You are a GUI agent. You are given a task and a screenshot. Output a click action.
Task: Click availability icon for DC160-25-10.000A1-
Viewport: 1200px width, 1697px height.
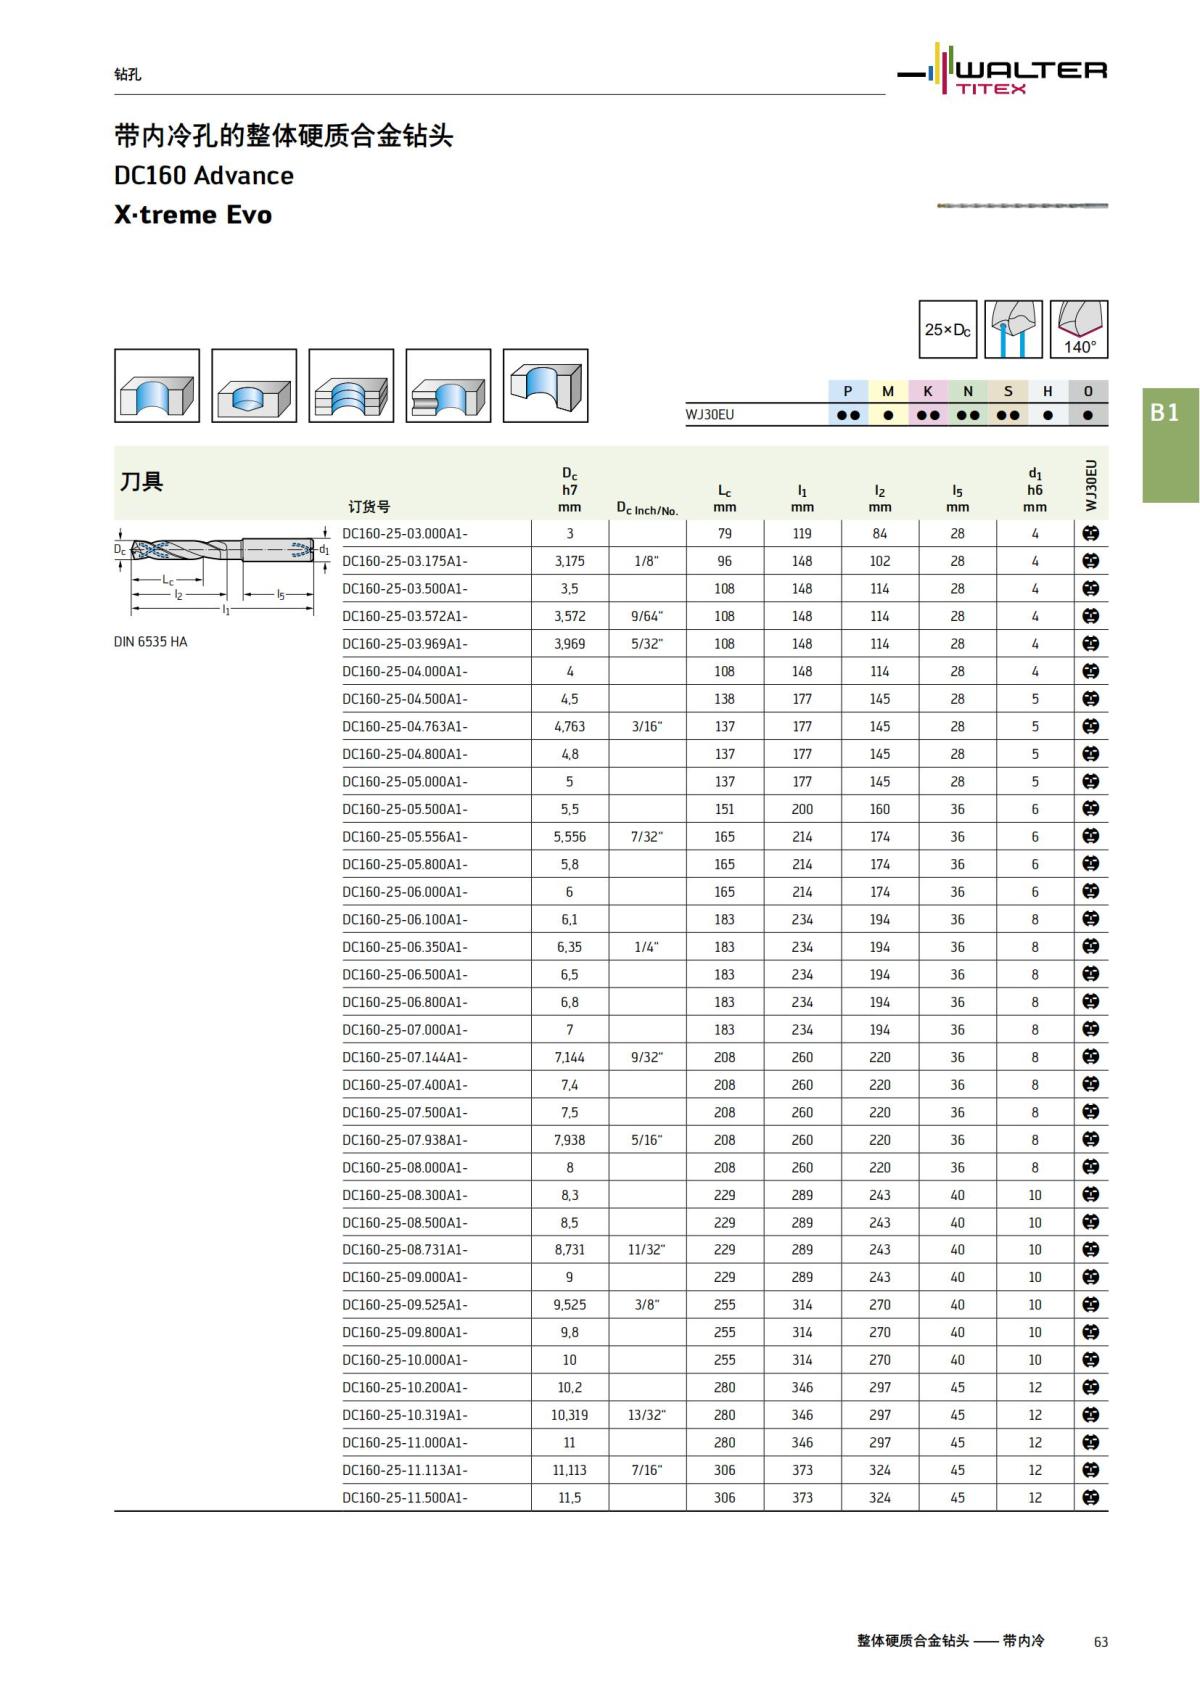pyautogui.click(x=1091, y=1359)
